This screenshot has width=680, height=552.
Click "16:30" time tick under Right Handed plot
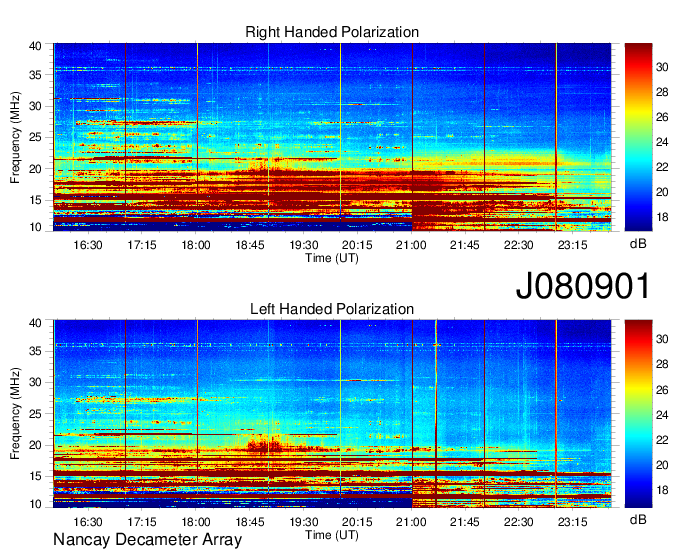tap(88, 245)
